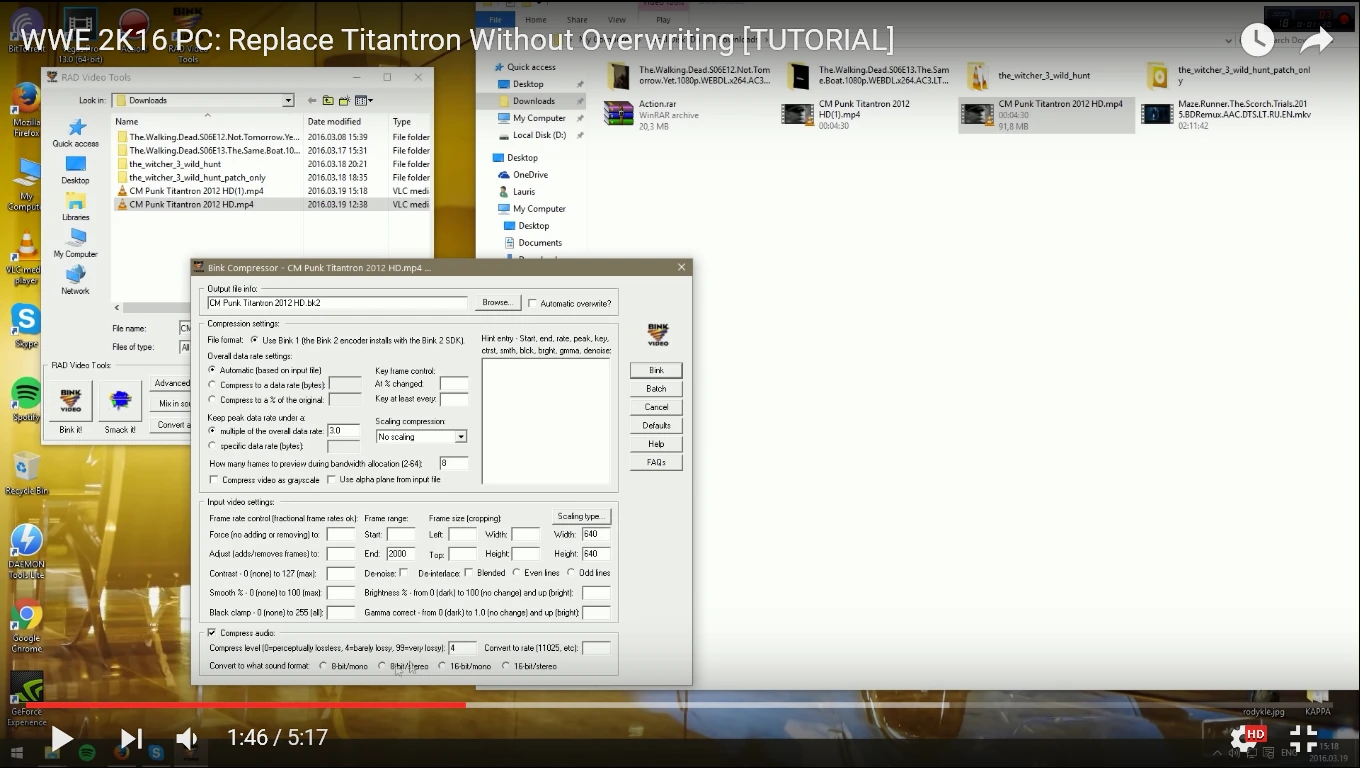Open Network in RAD Video Tools places bar
The image size is (1360, 768).
coord(76,279)
